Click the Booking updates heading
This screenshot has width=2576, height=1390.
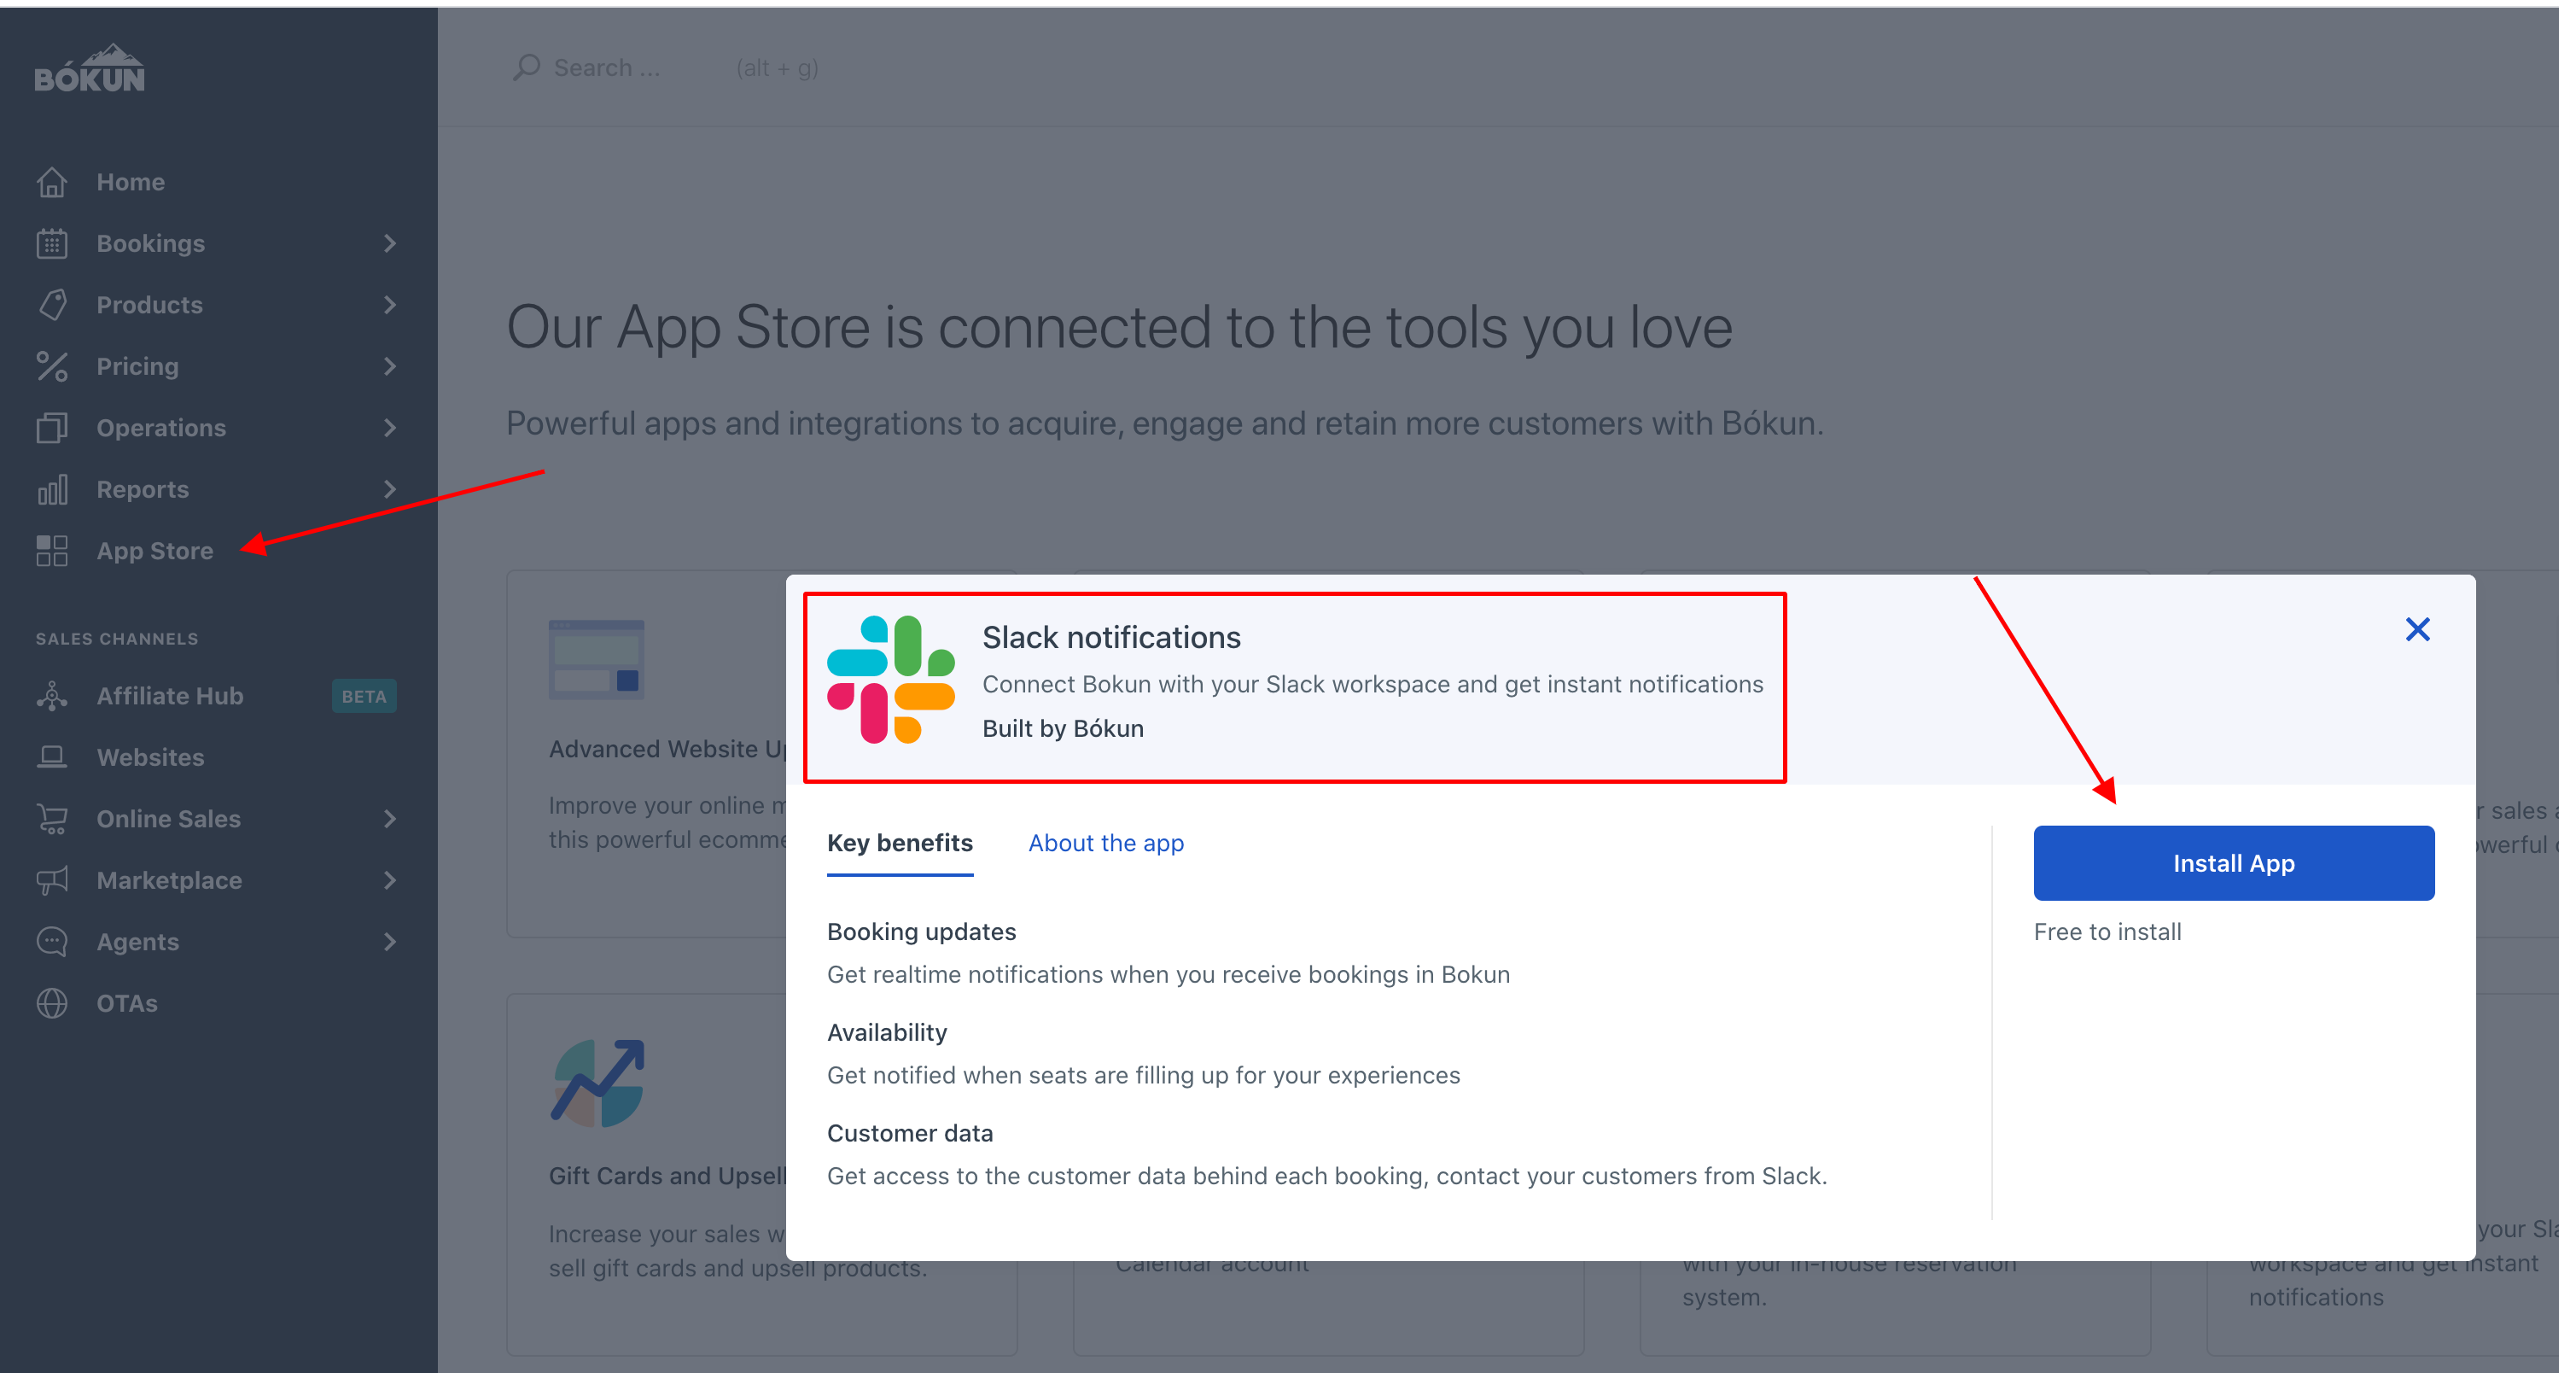[x=927, y=938]
